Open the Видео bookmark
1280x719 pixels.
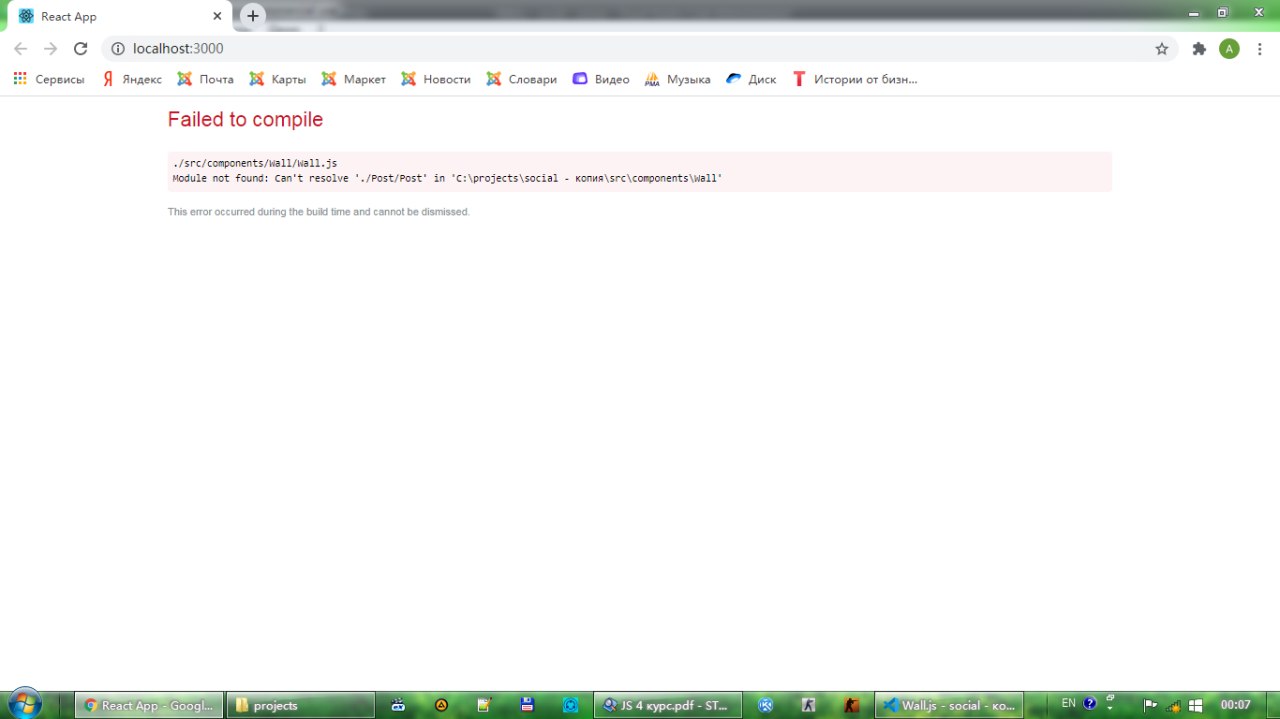[x=601, y=79]
